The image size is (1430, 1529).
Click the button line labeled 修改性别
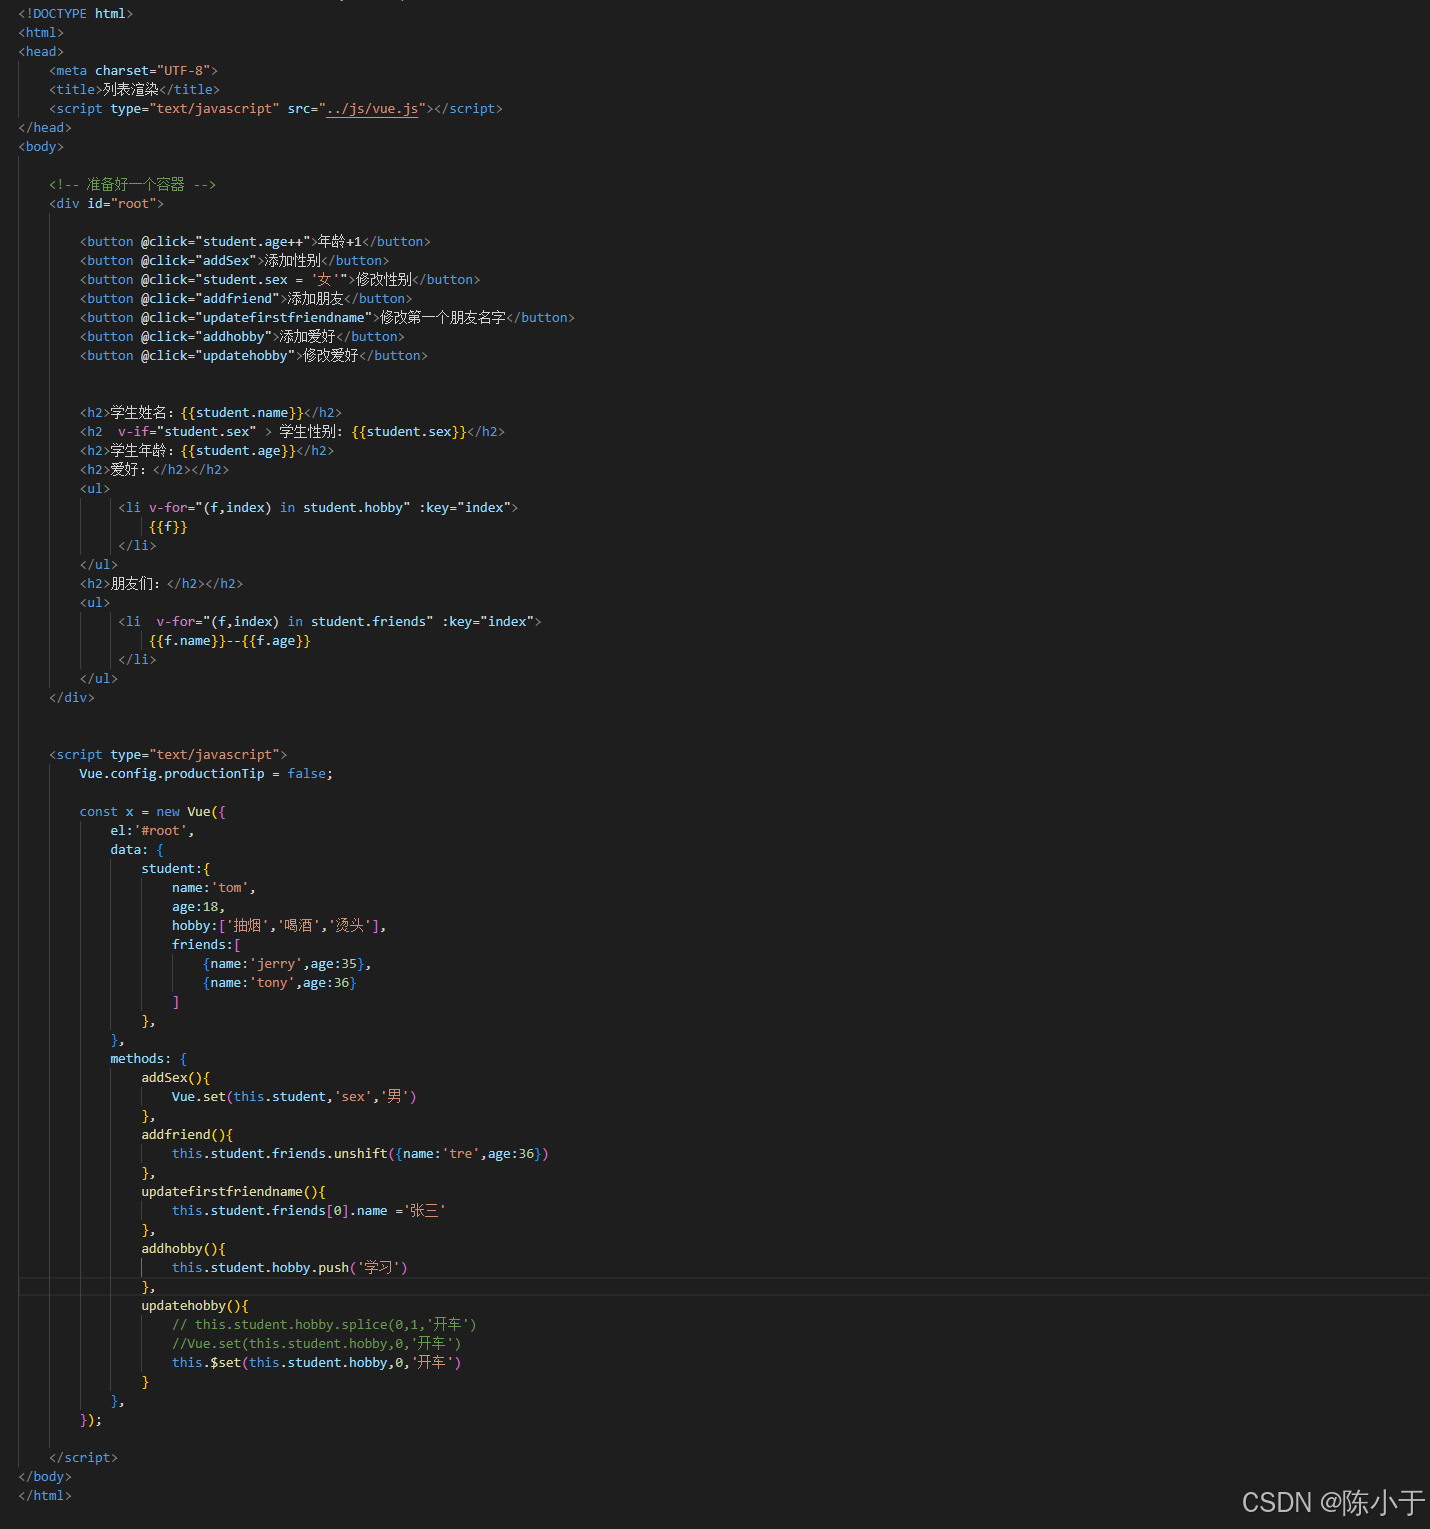pos(280,279)
